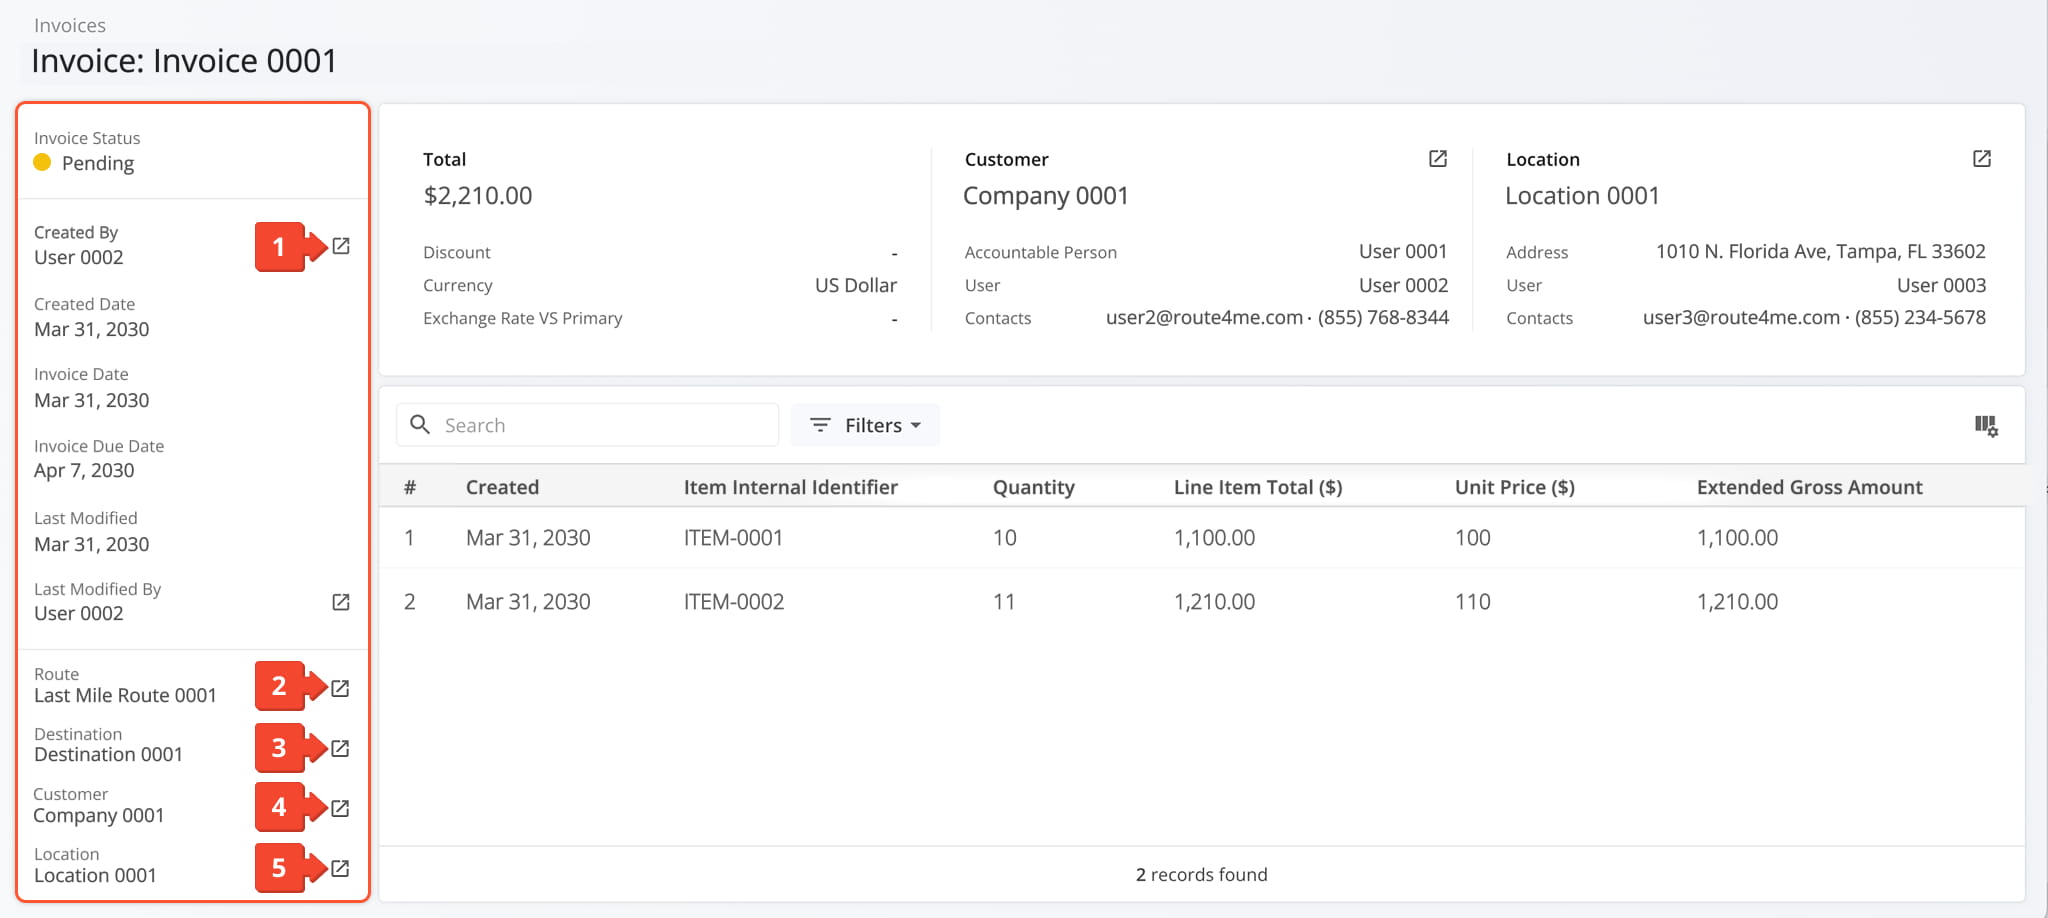Sort by Line Item Total column

coord(1257,487)
